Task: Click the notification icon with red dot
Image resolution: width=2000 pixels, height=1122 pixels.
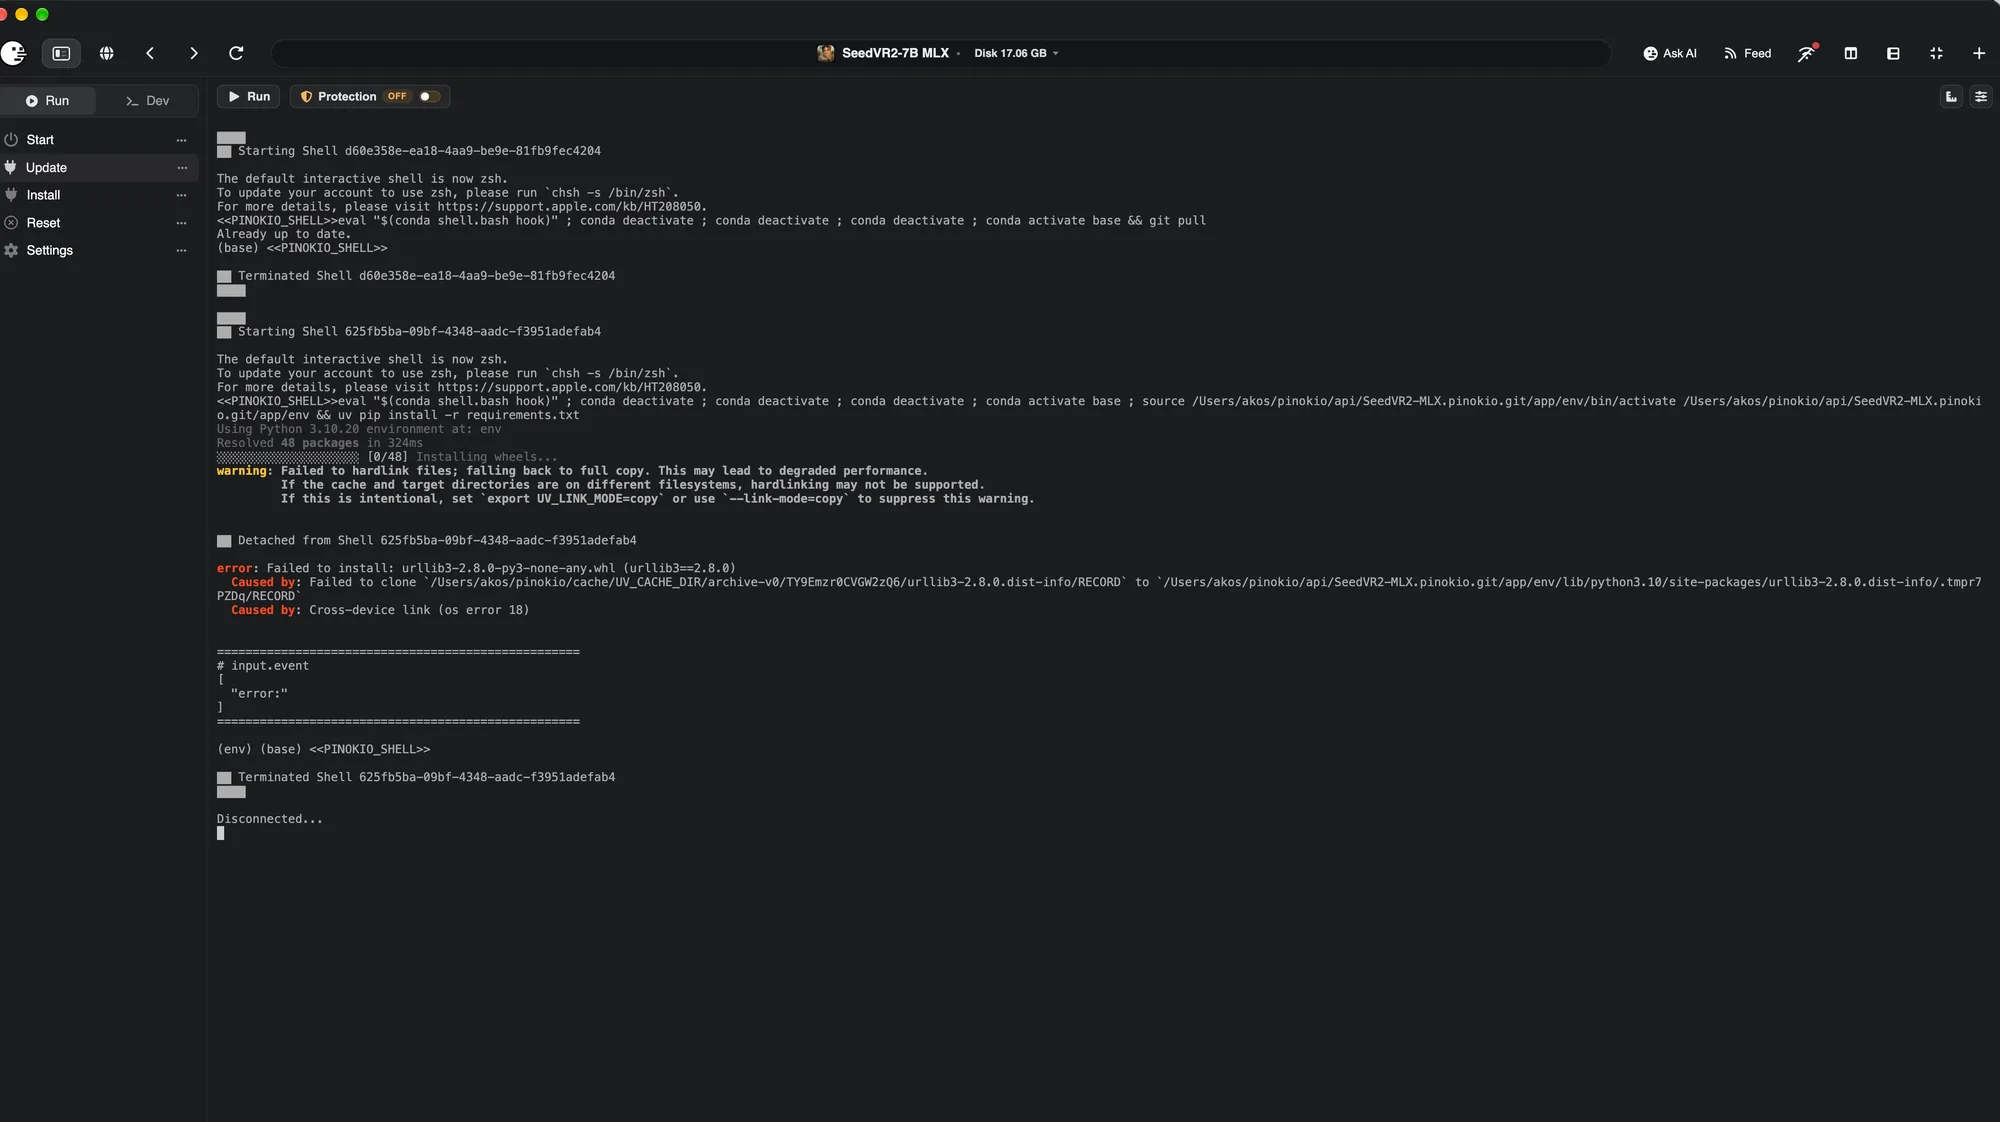Action: coord(1807,53)
